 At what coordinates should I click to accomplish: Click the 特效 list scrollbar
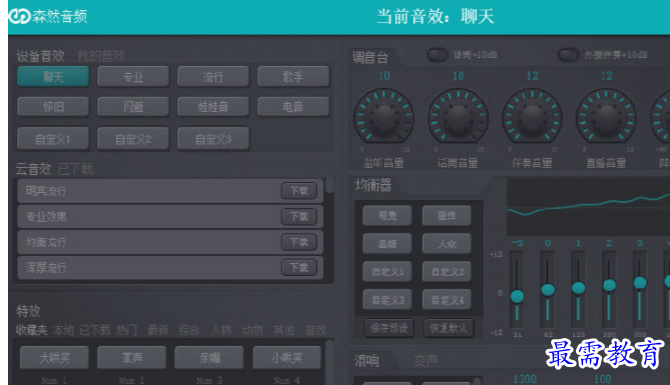coord(329,362)
